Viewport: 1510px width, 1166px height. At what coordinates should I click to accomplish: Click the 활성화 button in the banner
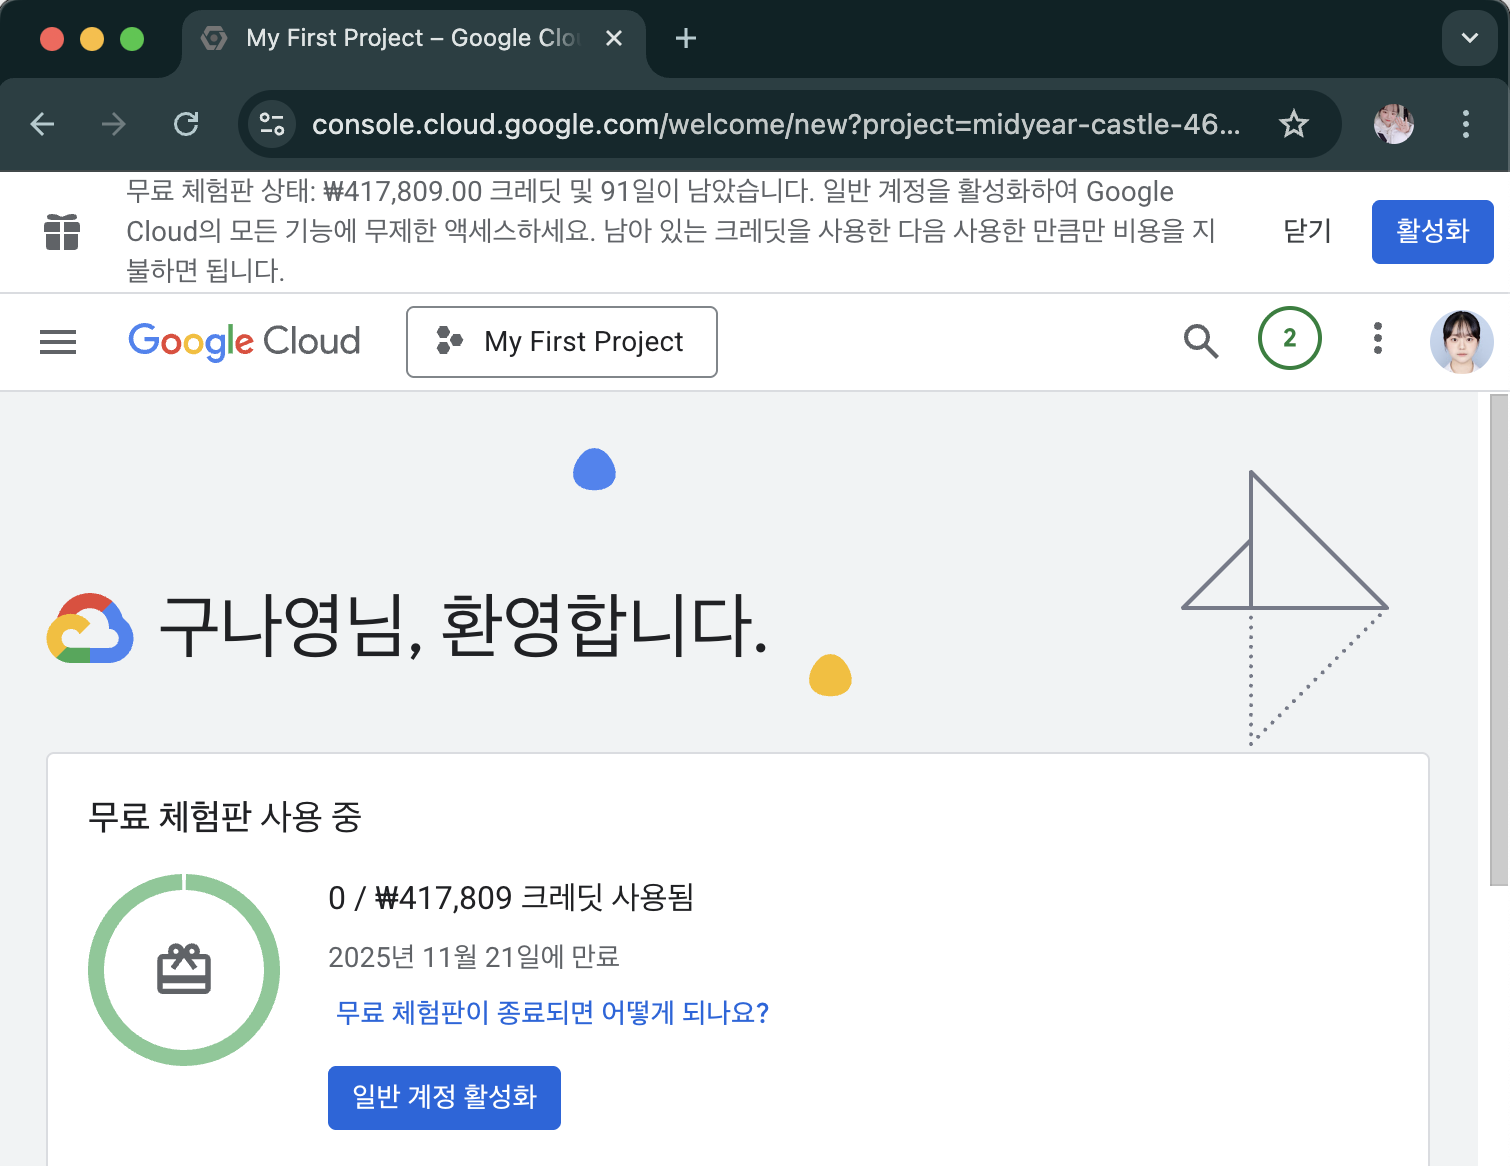coord(1433,232)
